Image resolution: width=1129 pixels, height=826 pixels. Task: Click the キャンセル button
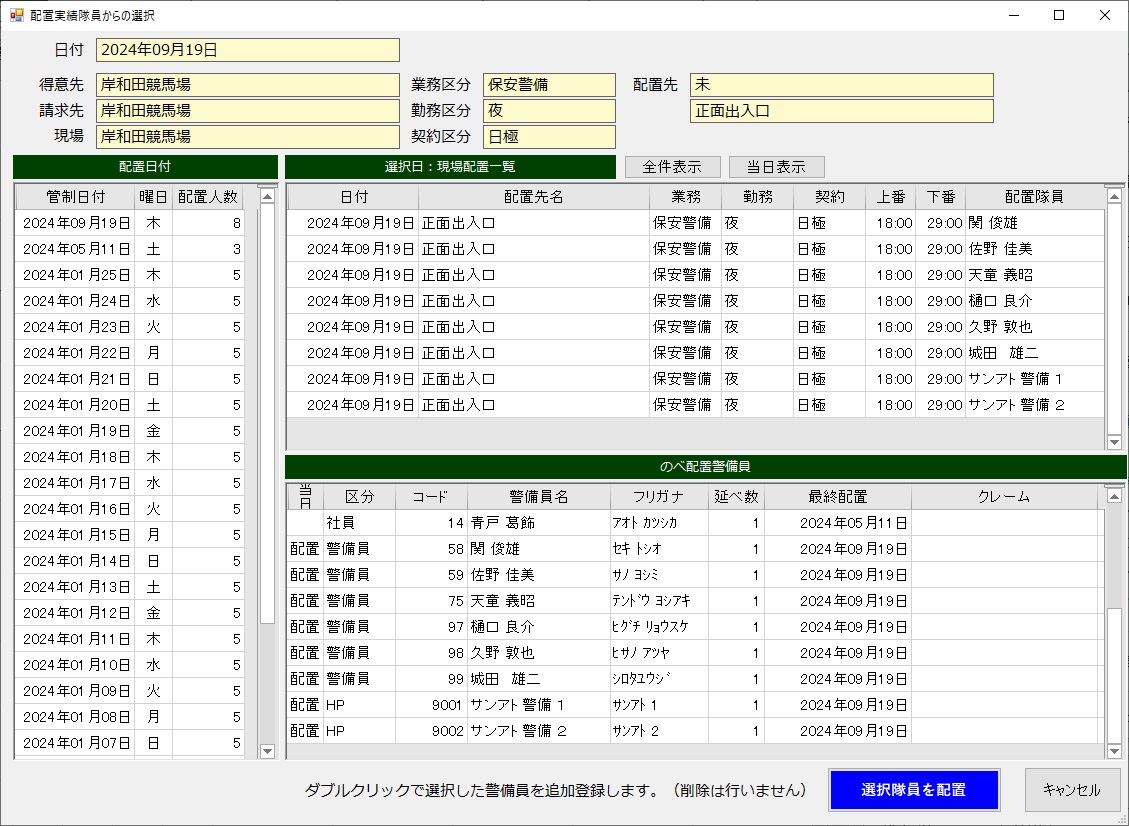point(1071,790)
